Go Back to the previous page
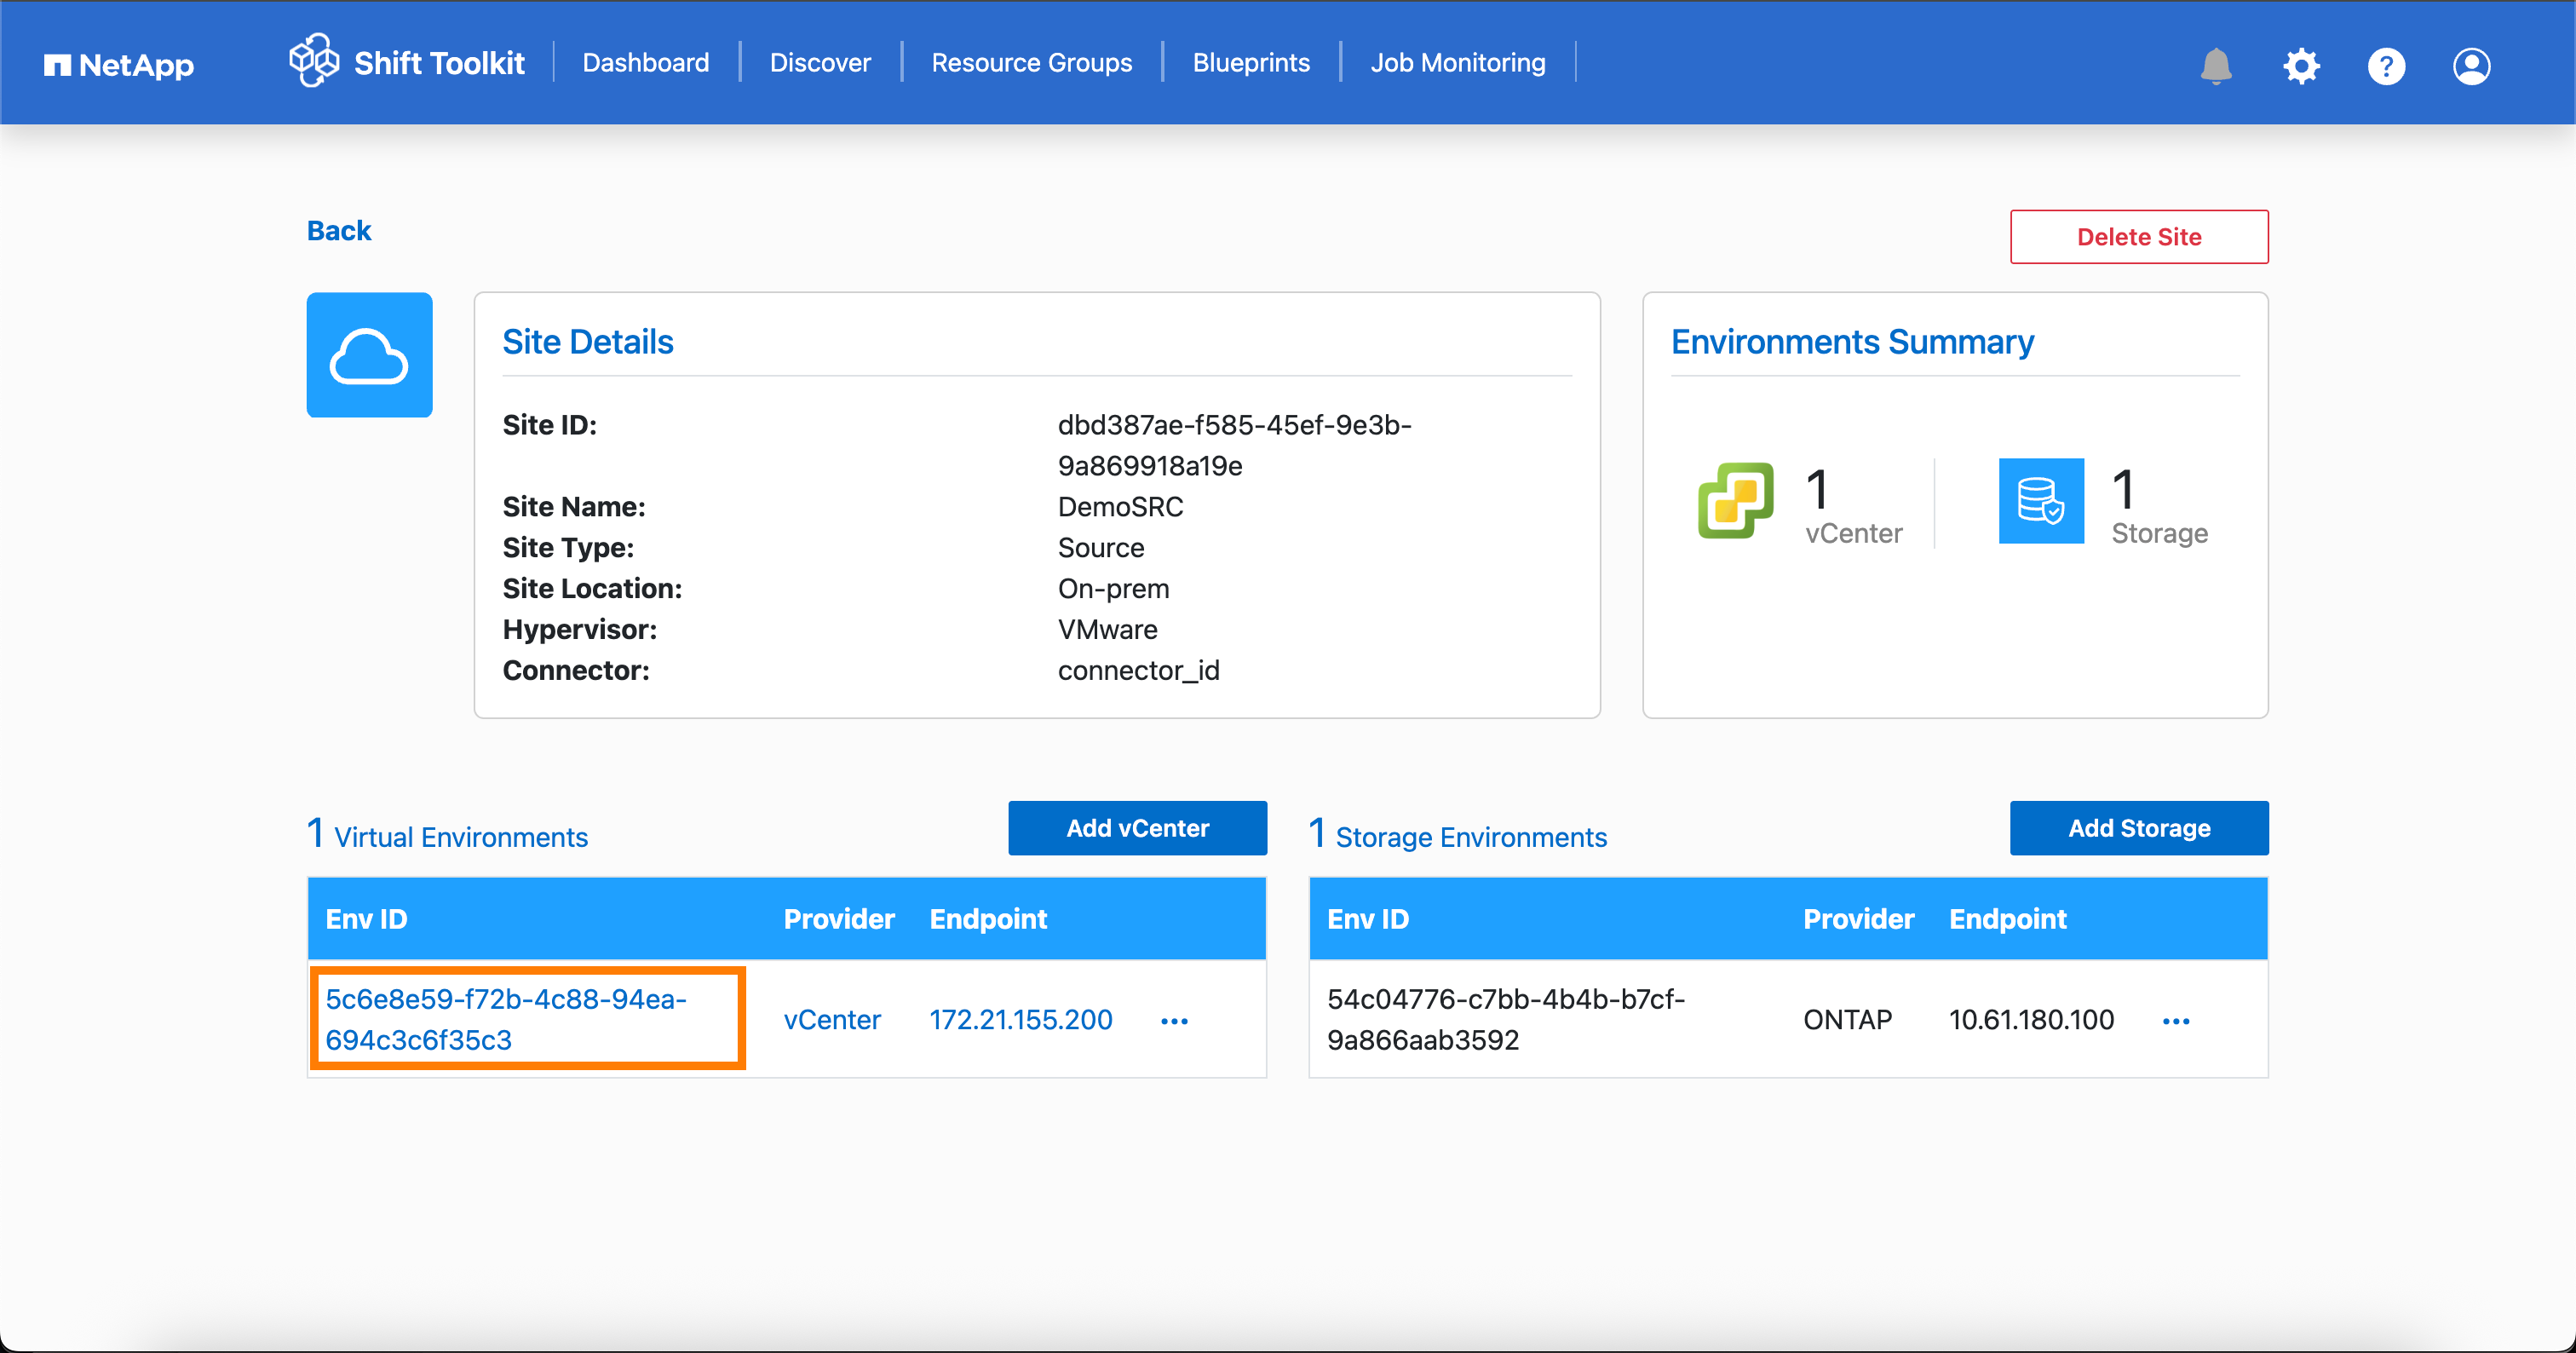Image resolution: width=2576 pixels, height=1353 pixels. click(x=339, y=230)
